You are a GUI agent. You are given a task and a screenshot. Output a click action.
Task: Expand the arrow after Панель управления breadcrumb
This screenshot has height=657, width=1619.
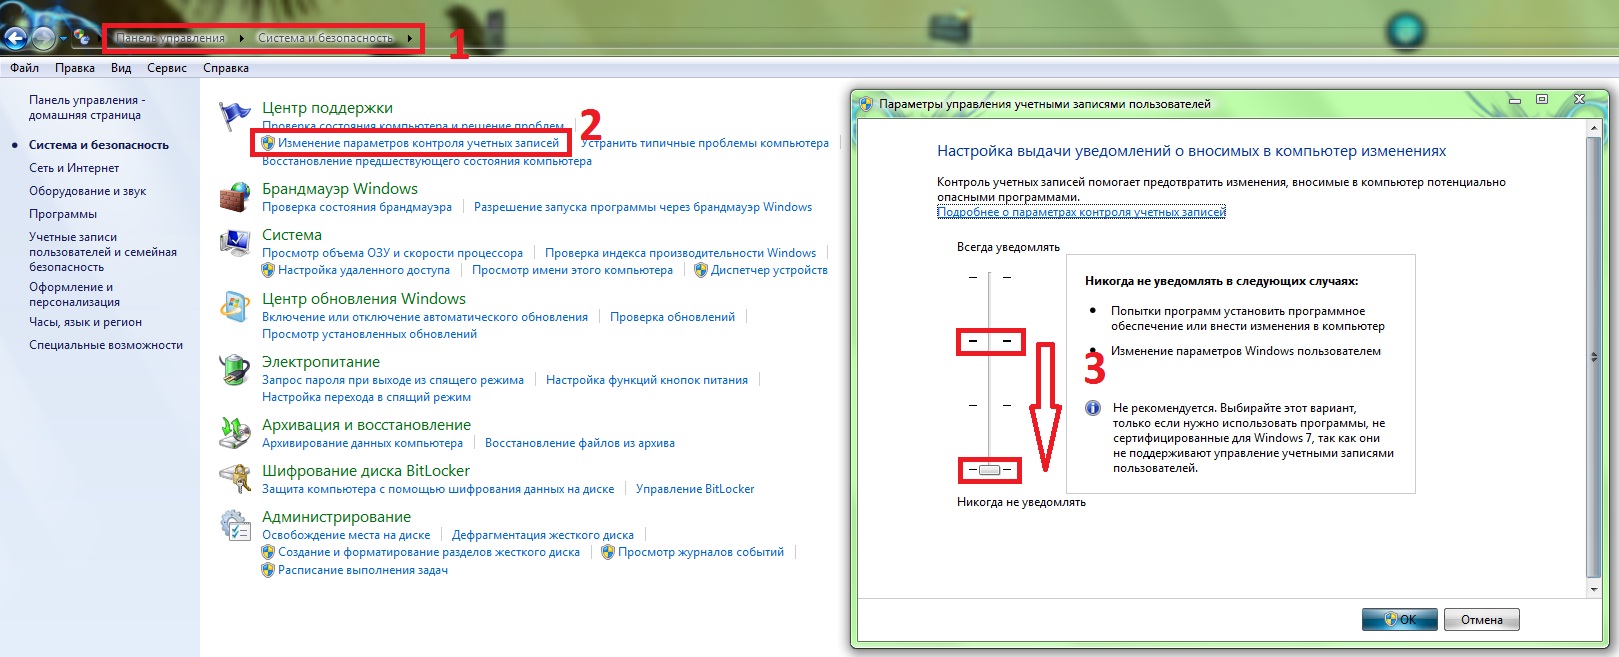tap(241, 39)
